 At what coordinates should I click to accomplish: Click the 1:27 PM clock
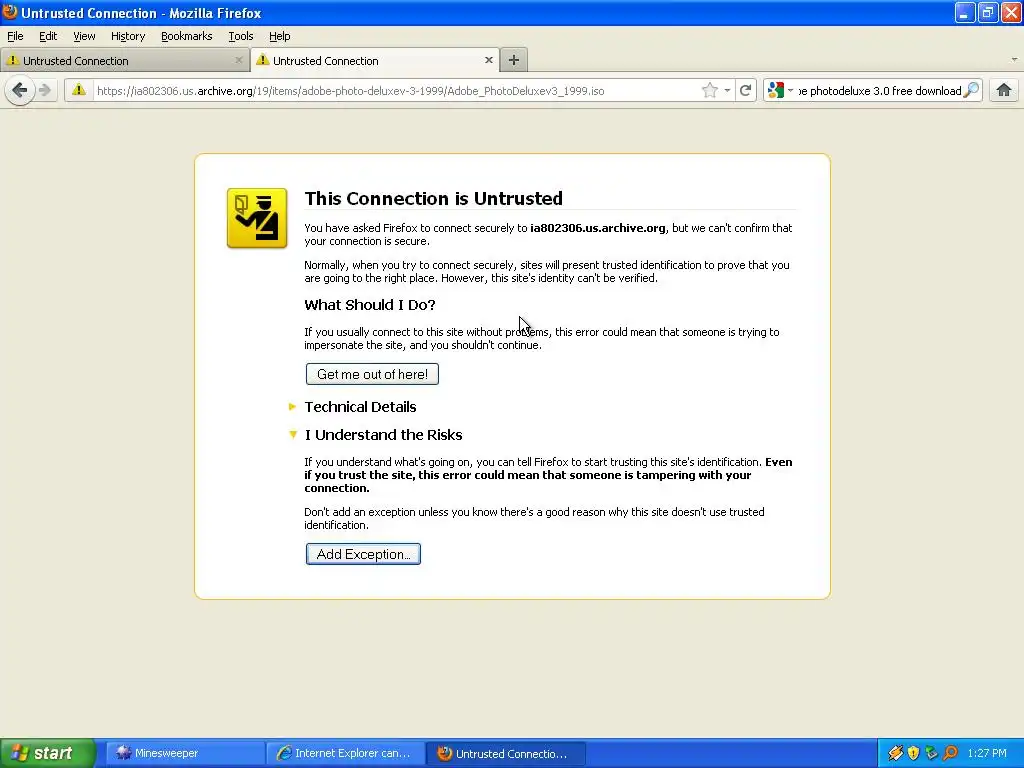click(x=987, y=753)
